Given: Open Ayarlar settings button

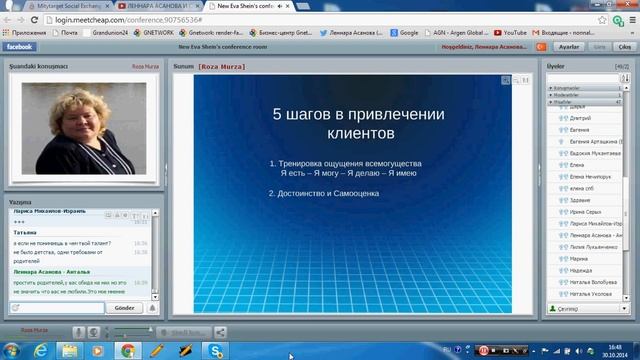Looking at the screenshot, I should tap(569, 47).
